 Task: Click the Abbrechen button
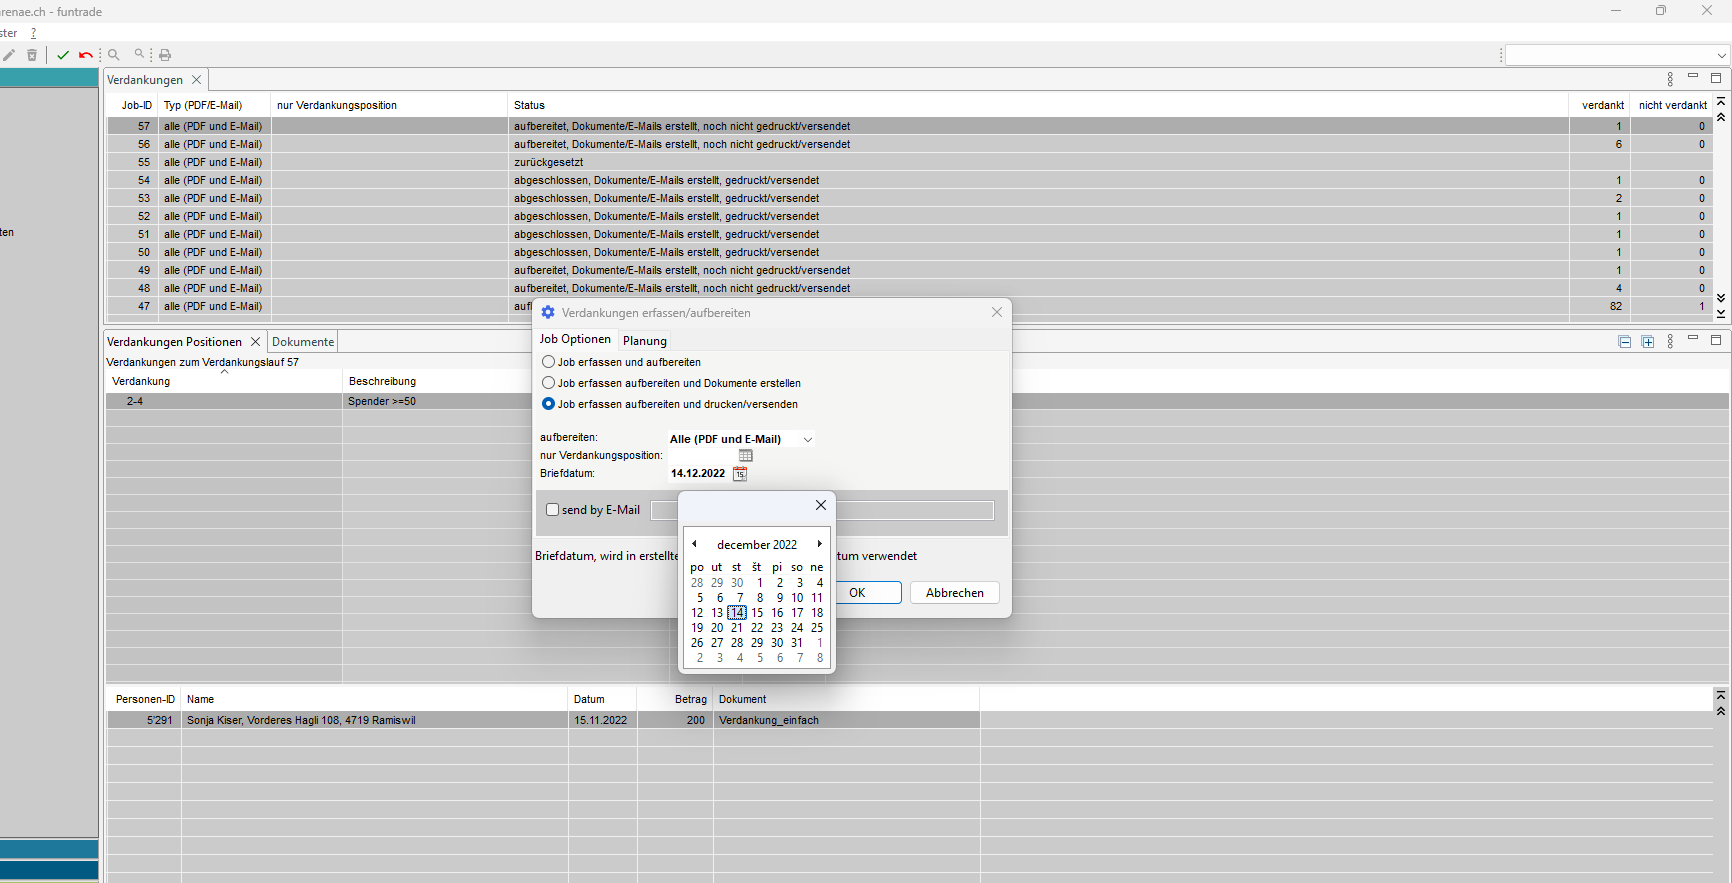click(954, 593)
